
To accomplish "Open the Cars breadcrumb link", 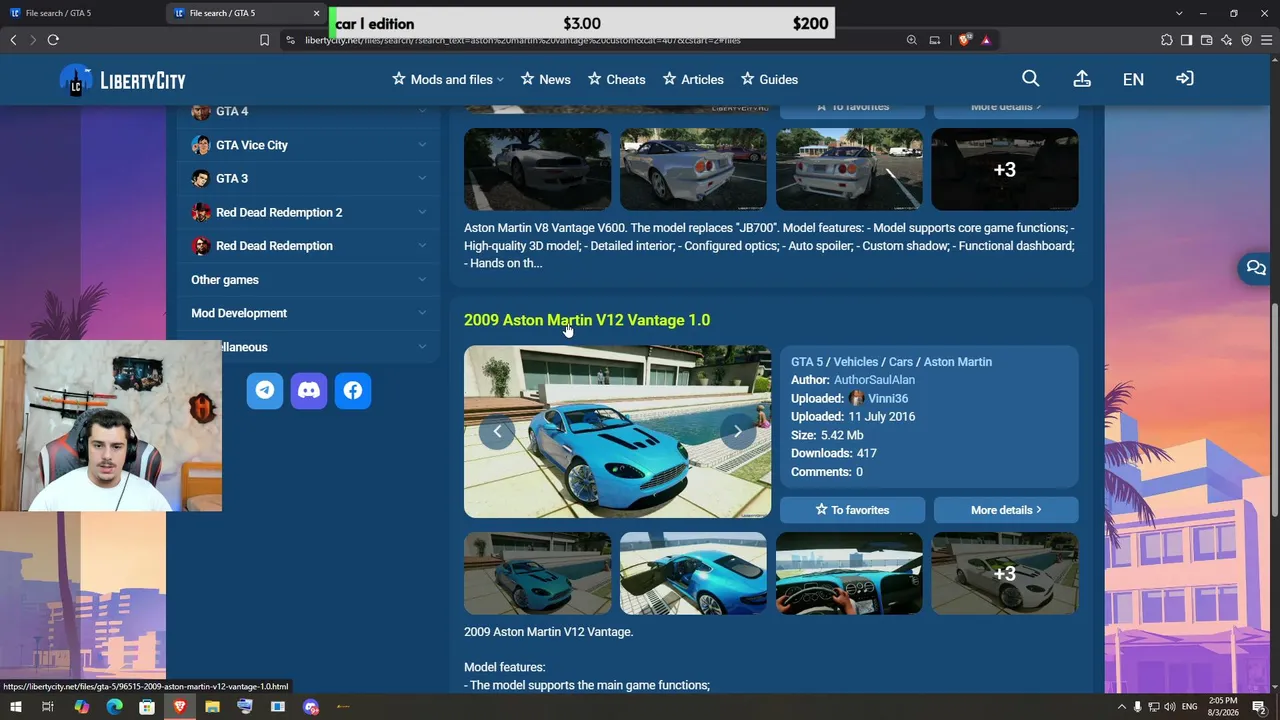I will 901,362.
